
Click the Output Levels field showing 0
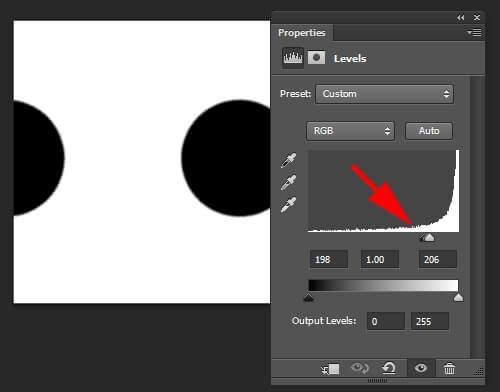pos(386,321)
